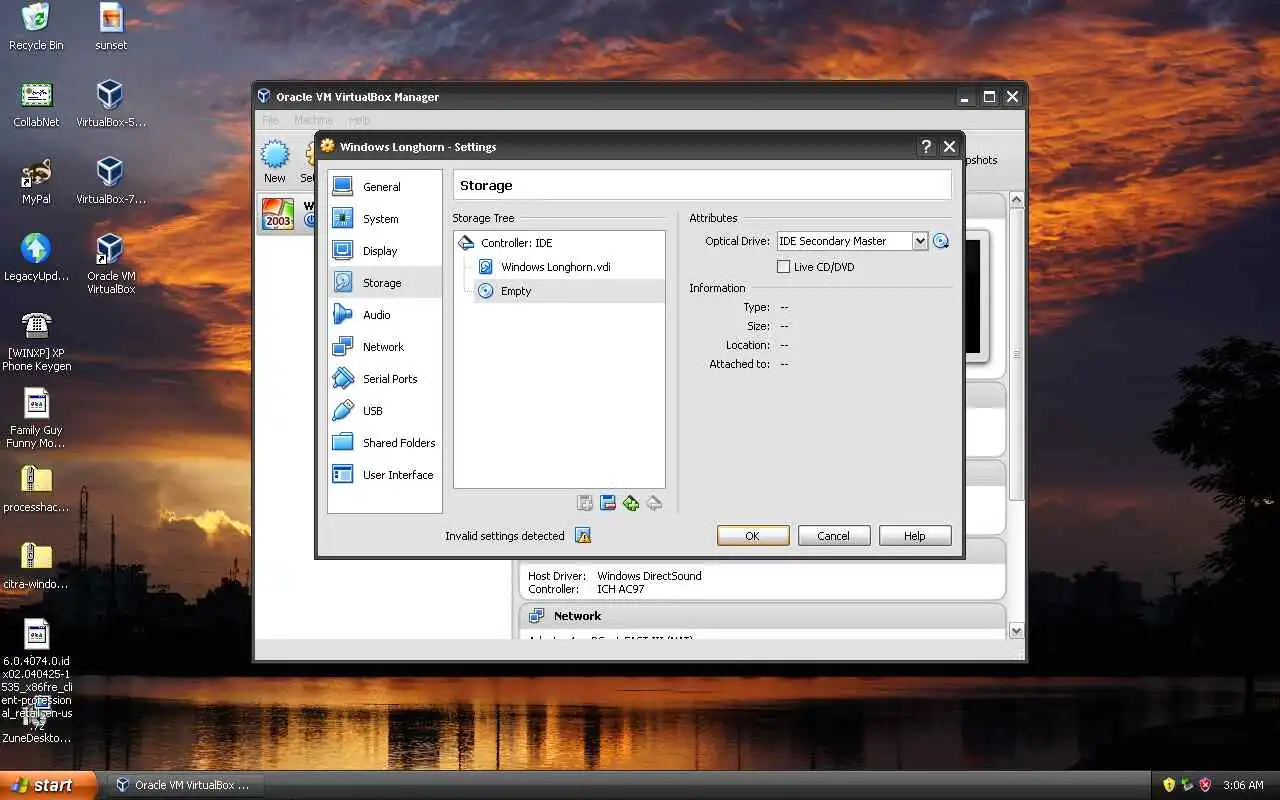Open the USB settings category
Image resolution: width=1280 pixels, height=800 pixels.
[384, 411]
